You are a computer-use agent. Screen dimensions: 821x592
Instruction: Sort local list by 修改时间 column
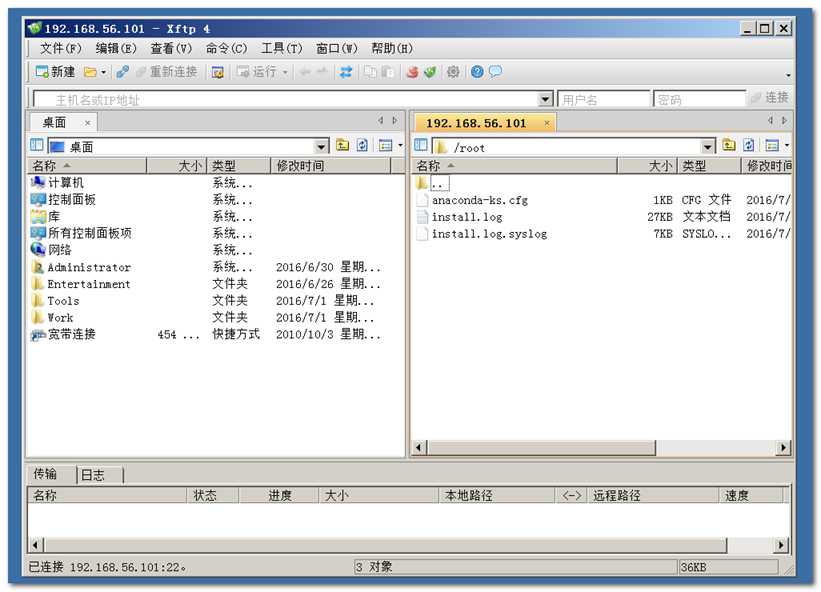pos(331,166)
